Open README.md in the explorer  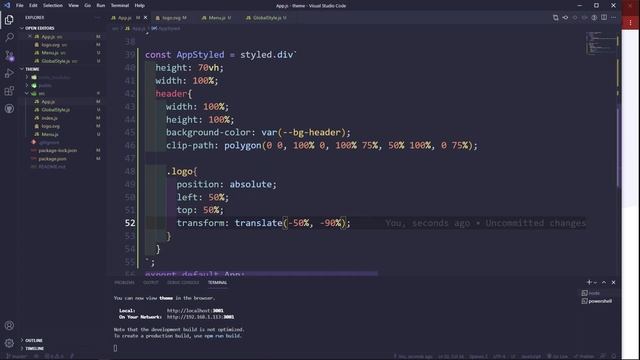(x=51, y=167)
